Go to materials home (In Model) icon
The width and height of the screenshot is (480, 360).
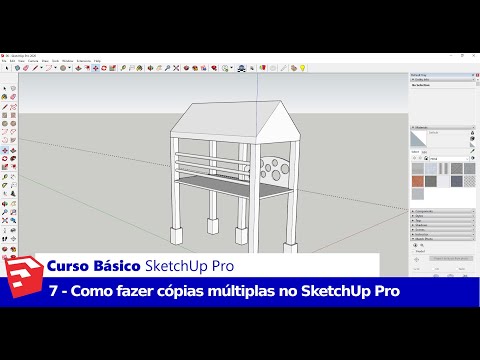(x=426, y=158)
